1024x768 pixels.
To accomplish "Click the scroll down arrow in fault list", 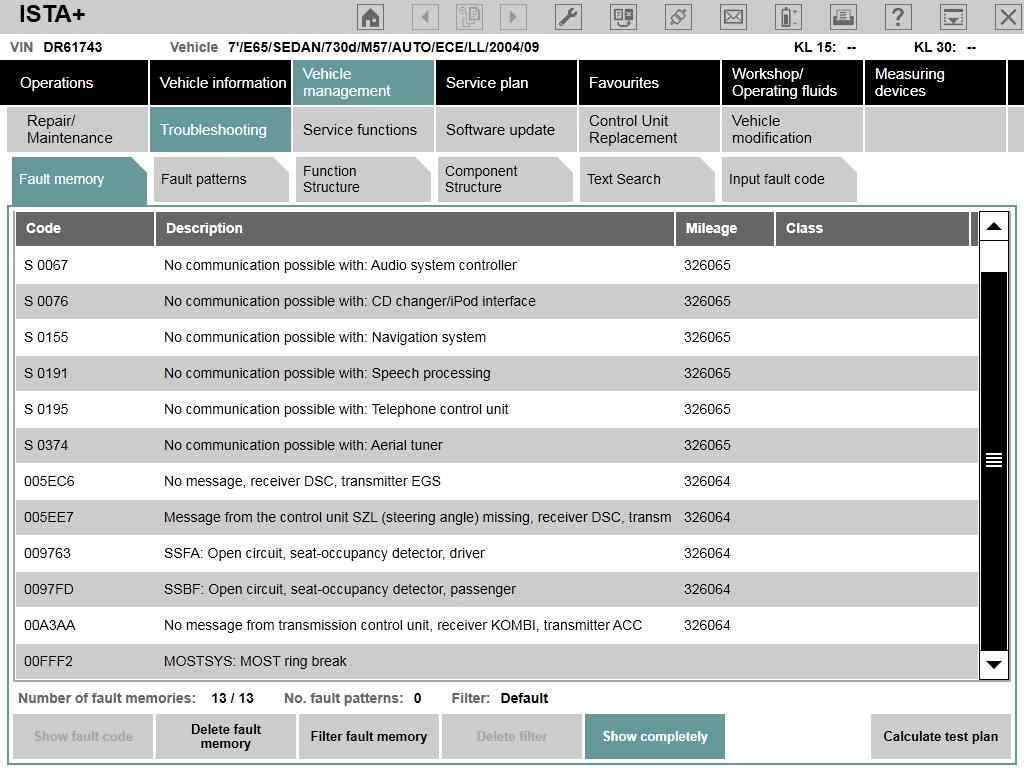I will tap(994, 665).
